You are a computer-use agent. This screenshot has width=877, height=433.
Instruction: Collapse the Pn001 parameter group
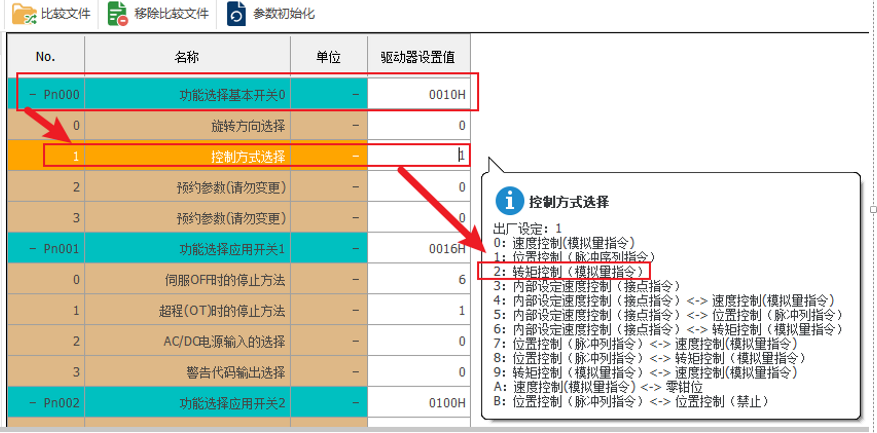32,249
